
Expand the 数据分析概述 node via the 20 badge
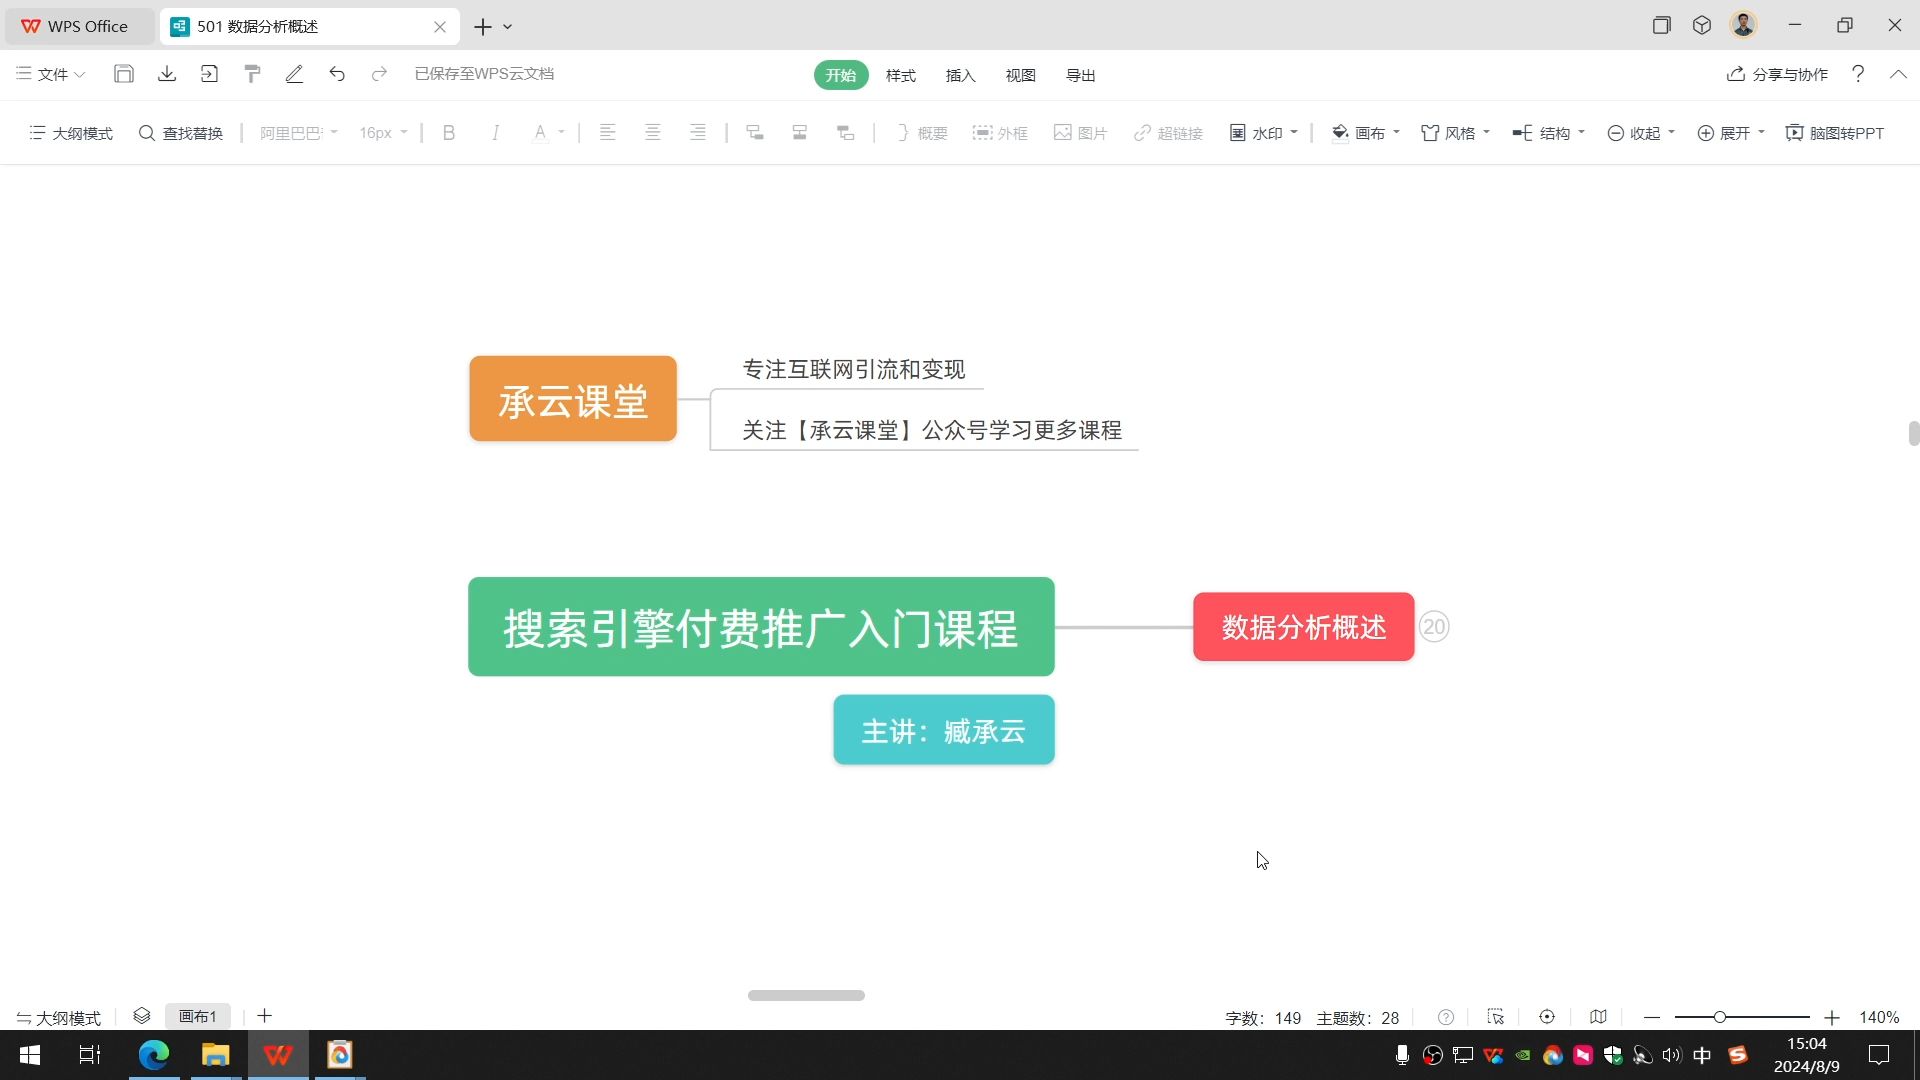click(x=1434, y=627)
